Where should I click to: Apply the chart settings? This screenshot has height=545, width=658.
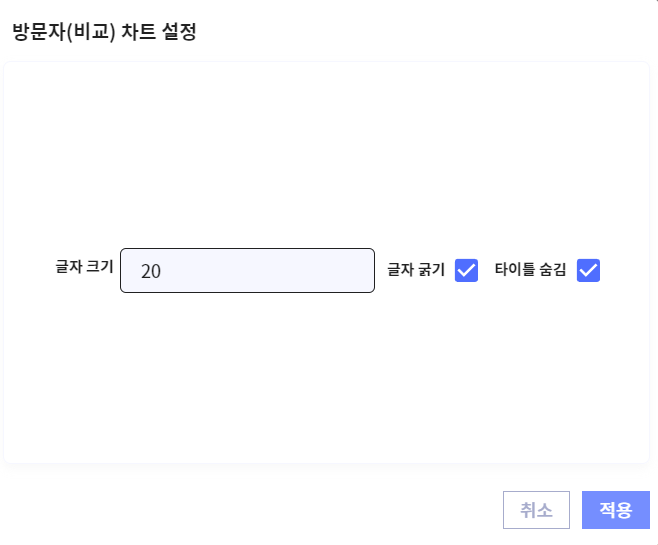pyautogui.click(x=616, y=509)
